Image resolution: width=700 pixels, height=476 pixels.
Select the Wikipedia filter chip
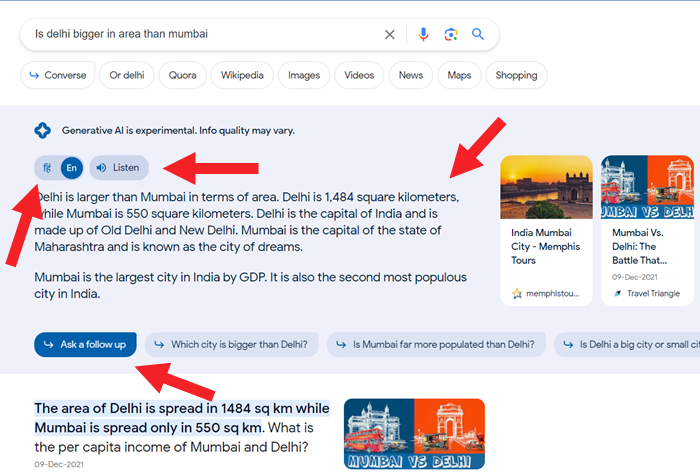pos(242,75)
